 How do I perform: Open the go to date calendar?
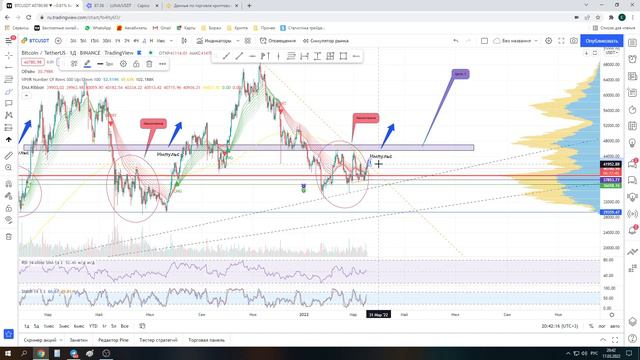[142, 326]
